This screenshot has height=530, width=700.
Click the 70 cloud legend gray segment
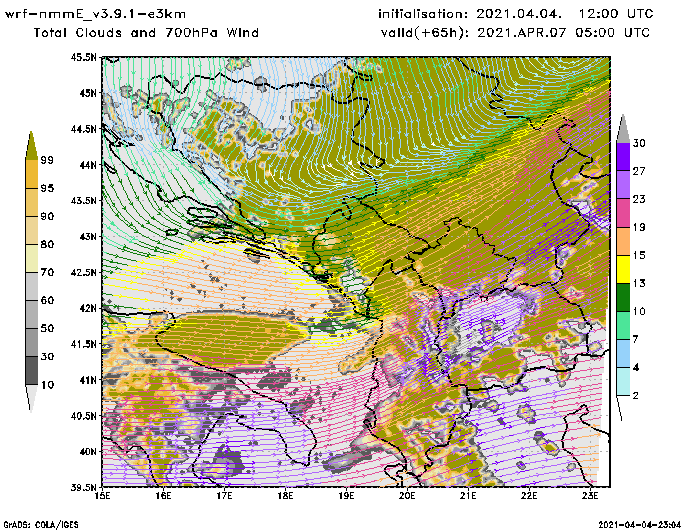click(x=31, y=286)
